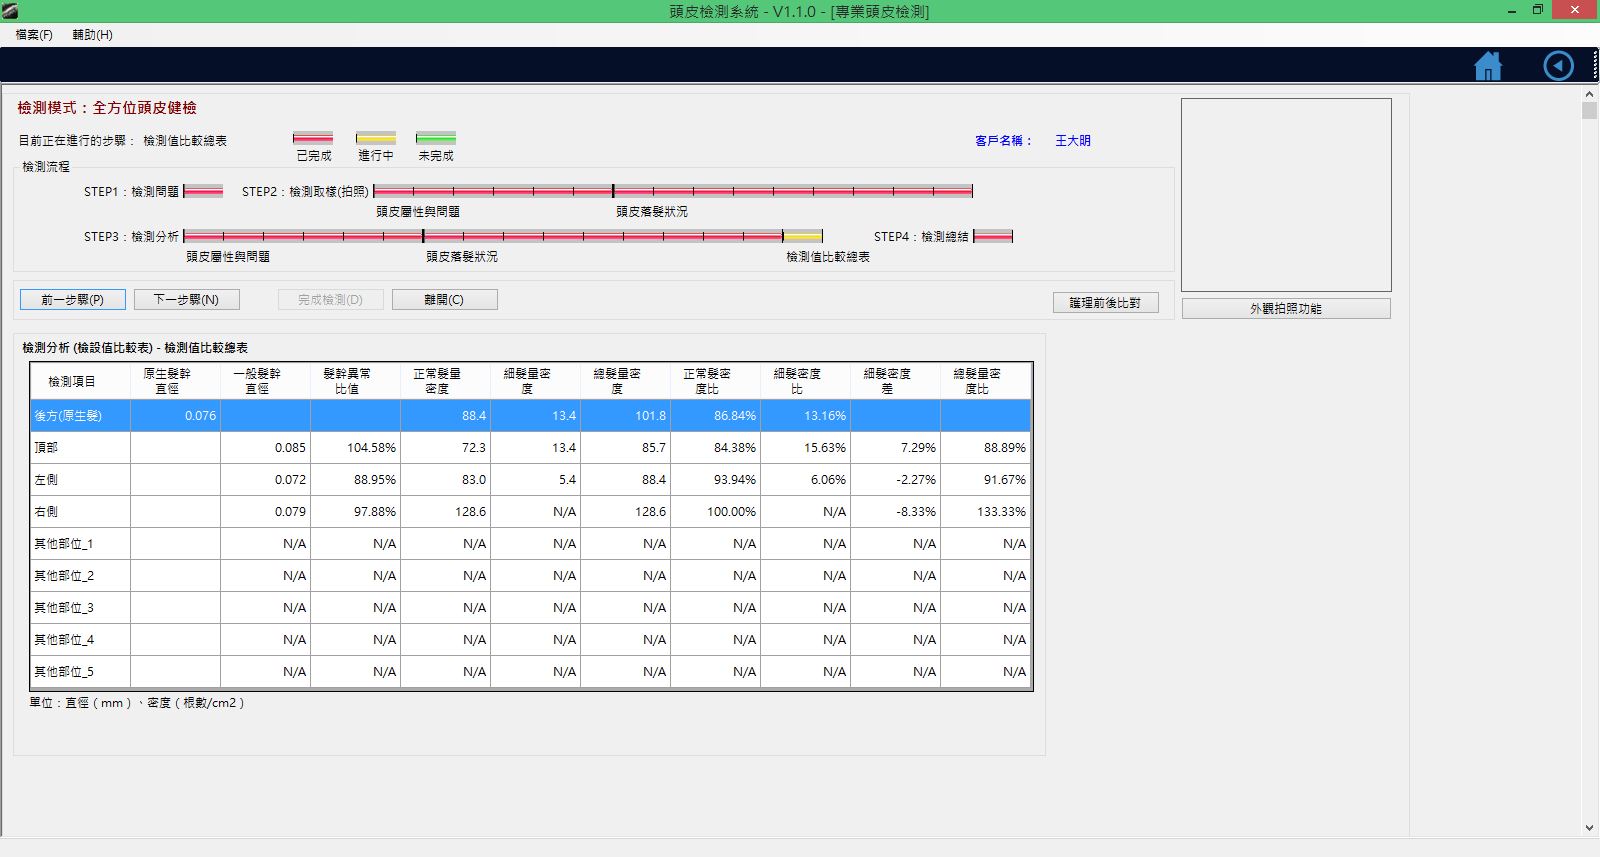Click the scrollbar up arrow

pyautogui.click(x=1590, y=94)
